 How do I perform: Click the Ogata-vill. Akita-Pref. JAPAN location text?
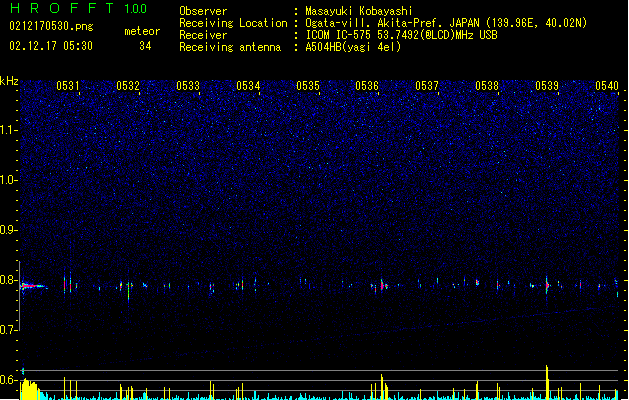pos(446,23)
